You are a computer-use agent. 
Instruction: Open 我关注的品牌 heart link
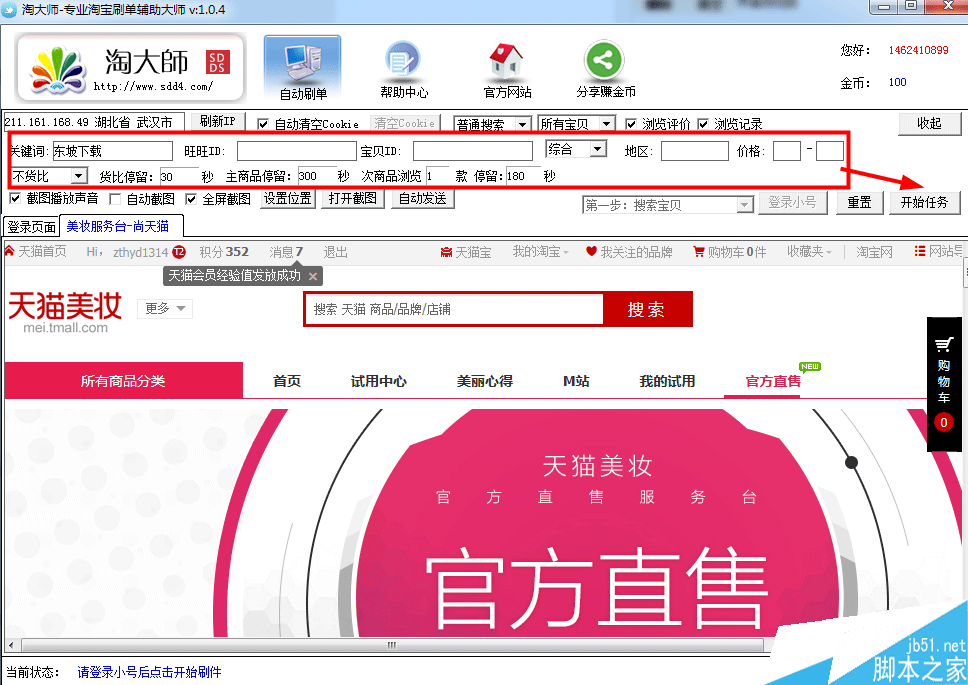click(x=629, y=252)
